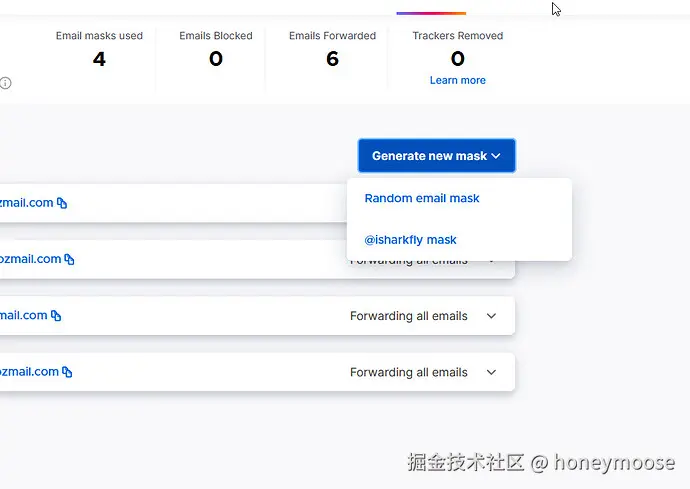Image resolution: width=690 pixels, height=489 pixels.
Task: Copy the mask address shown as mail.com
Action: pyautogui.click(x=56, y=316)
